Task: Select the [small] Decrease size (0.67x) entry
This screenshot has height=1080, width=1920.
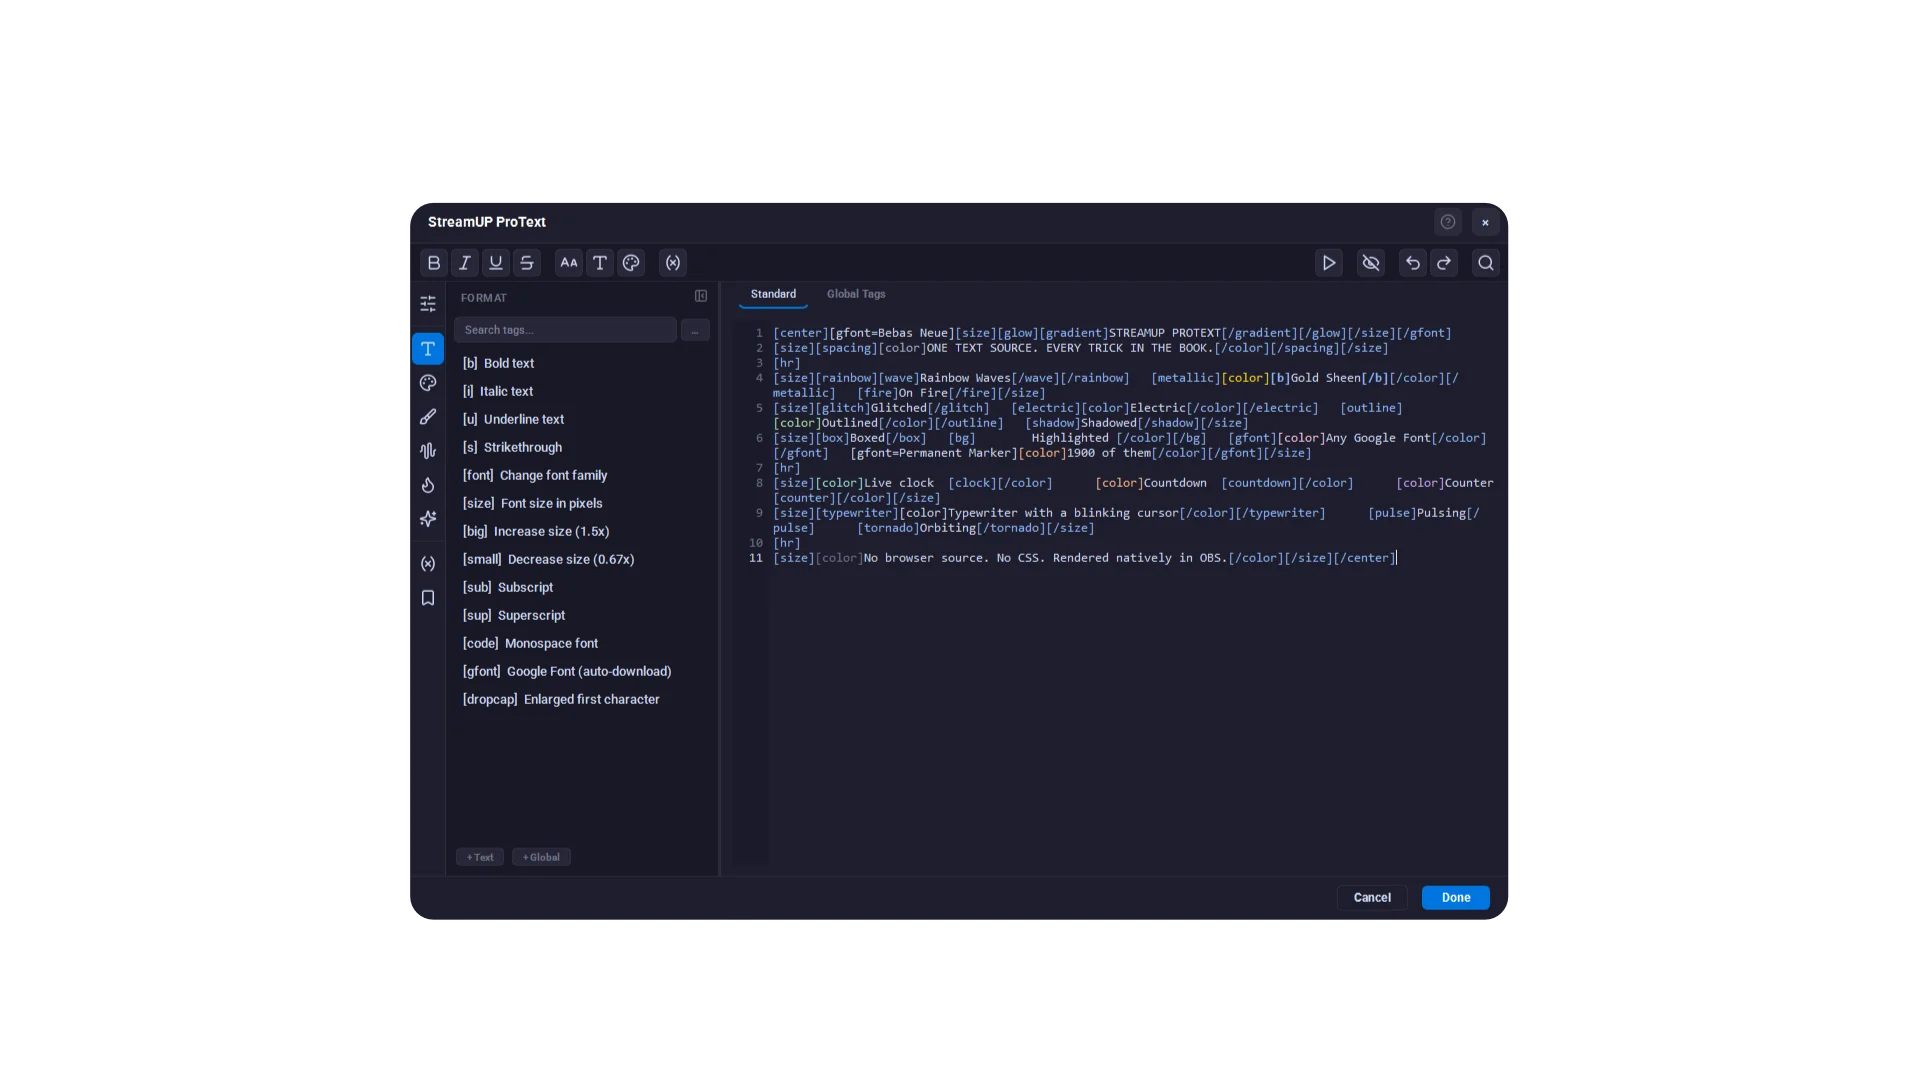Action: tap(580, 559)
